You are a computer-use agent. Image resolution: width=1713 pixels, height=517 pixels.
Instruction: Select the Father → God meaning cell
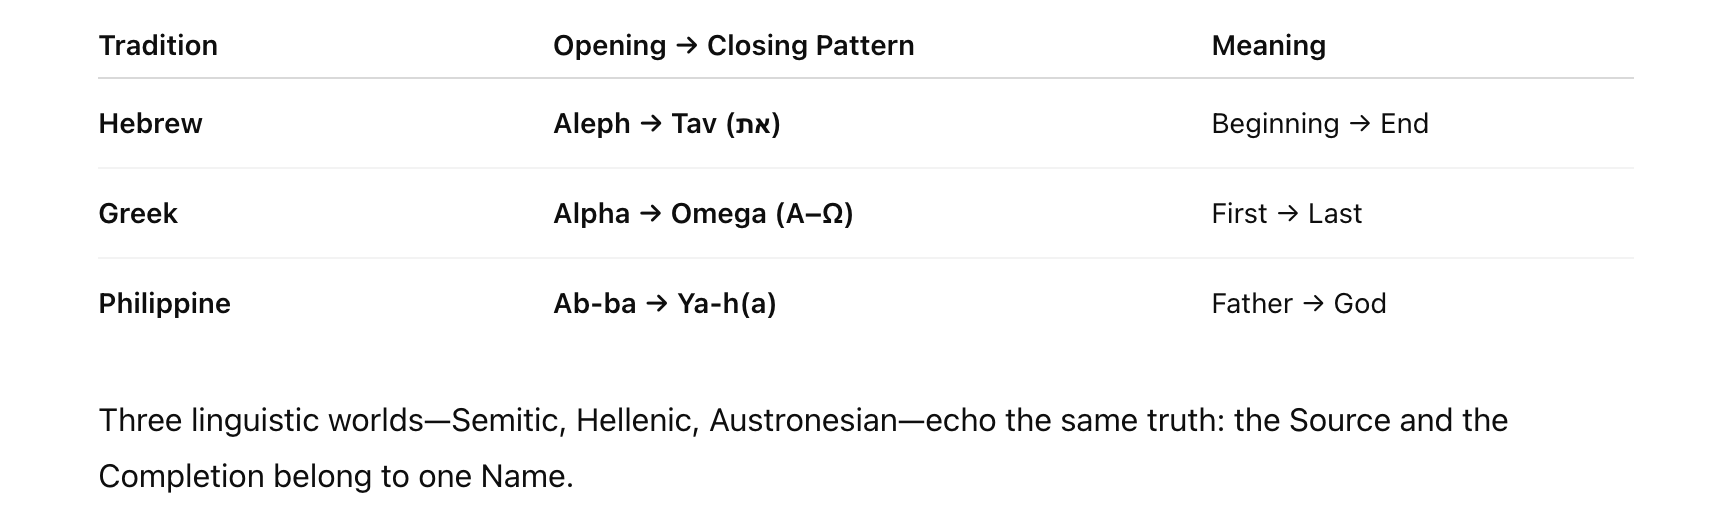(1298, 304)
